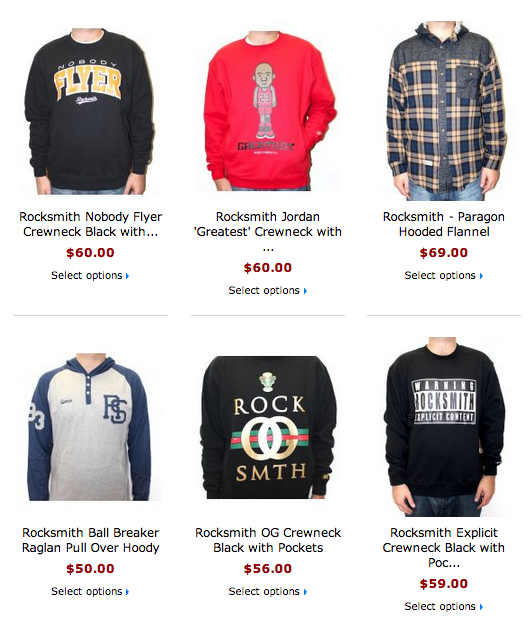Viewport: 530px width, 629px height.
Task: Open the plaid Paragon Hooded Flannel image
Action: click(x=444, y=111)
